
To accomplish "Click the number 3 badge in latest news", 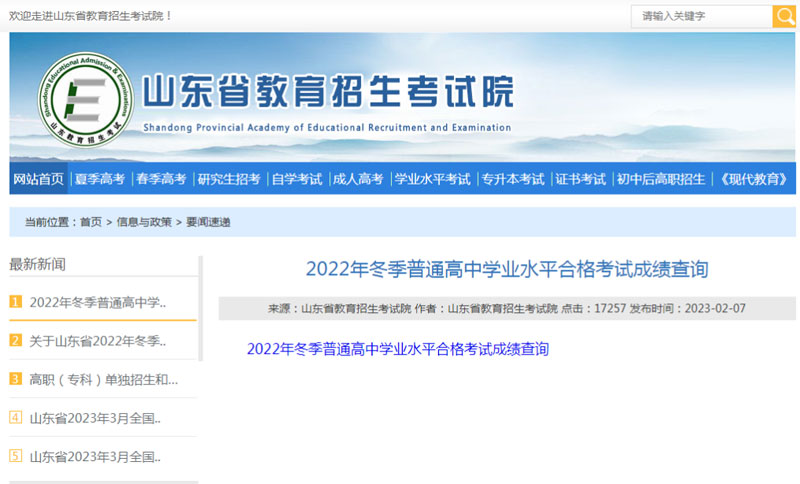I will coord(16,379).
